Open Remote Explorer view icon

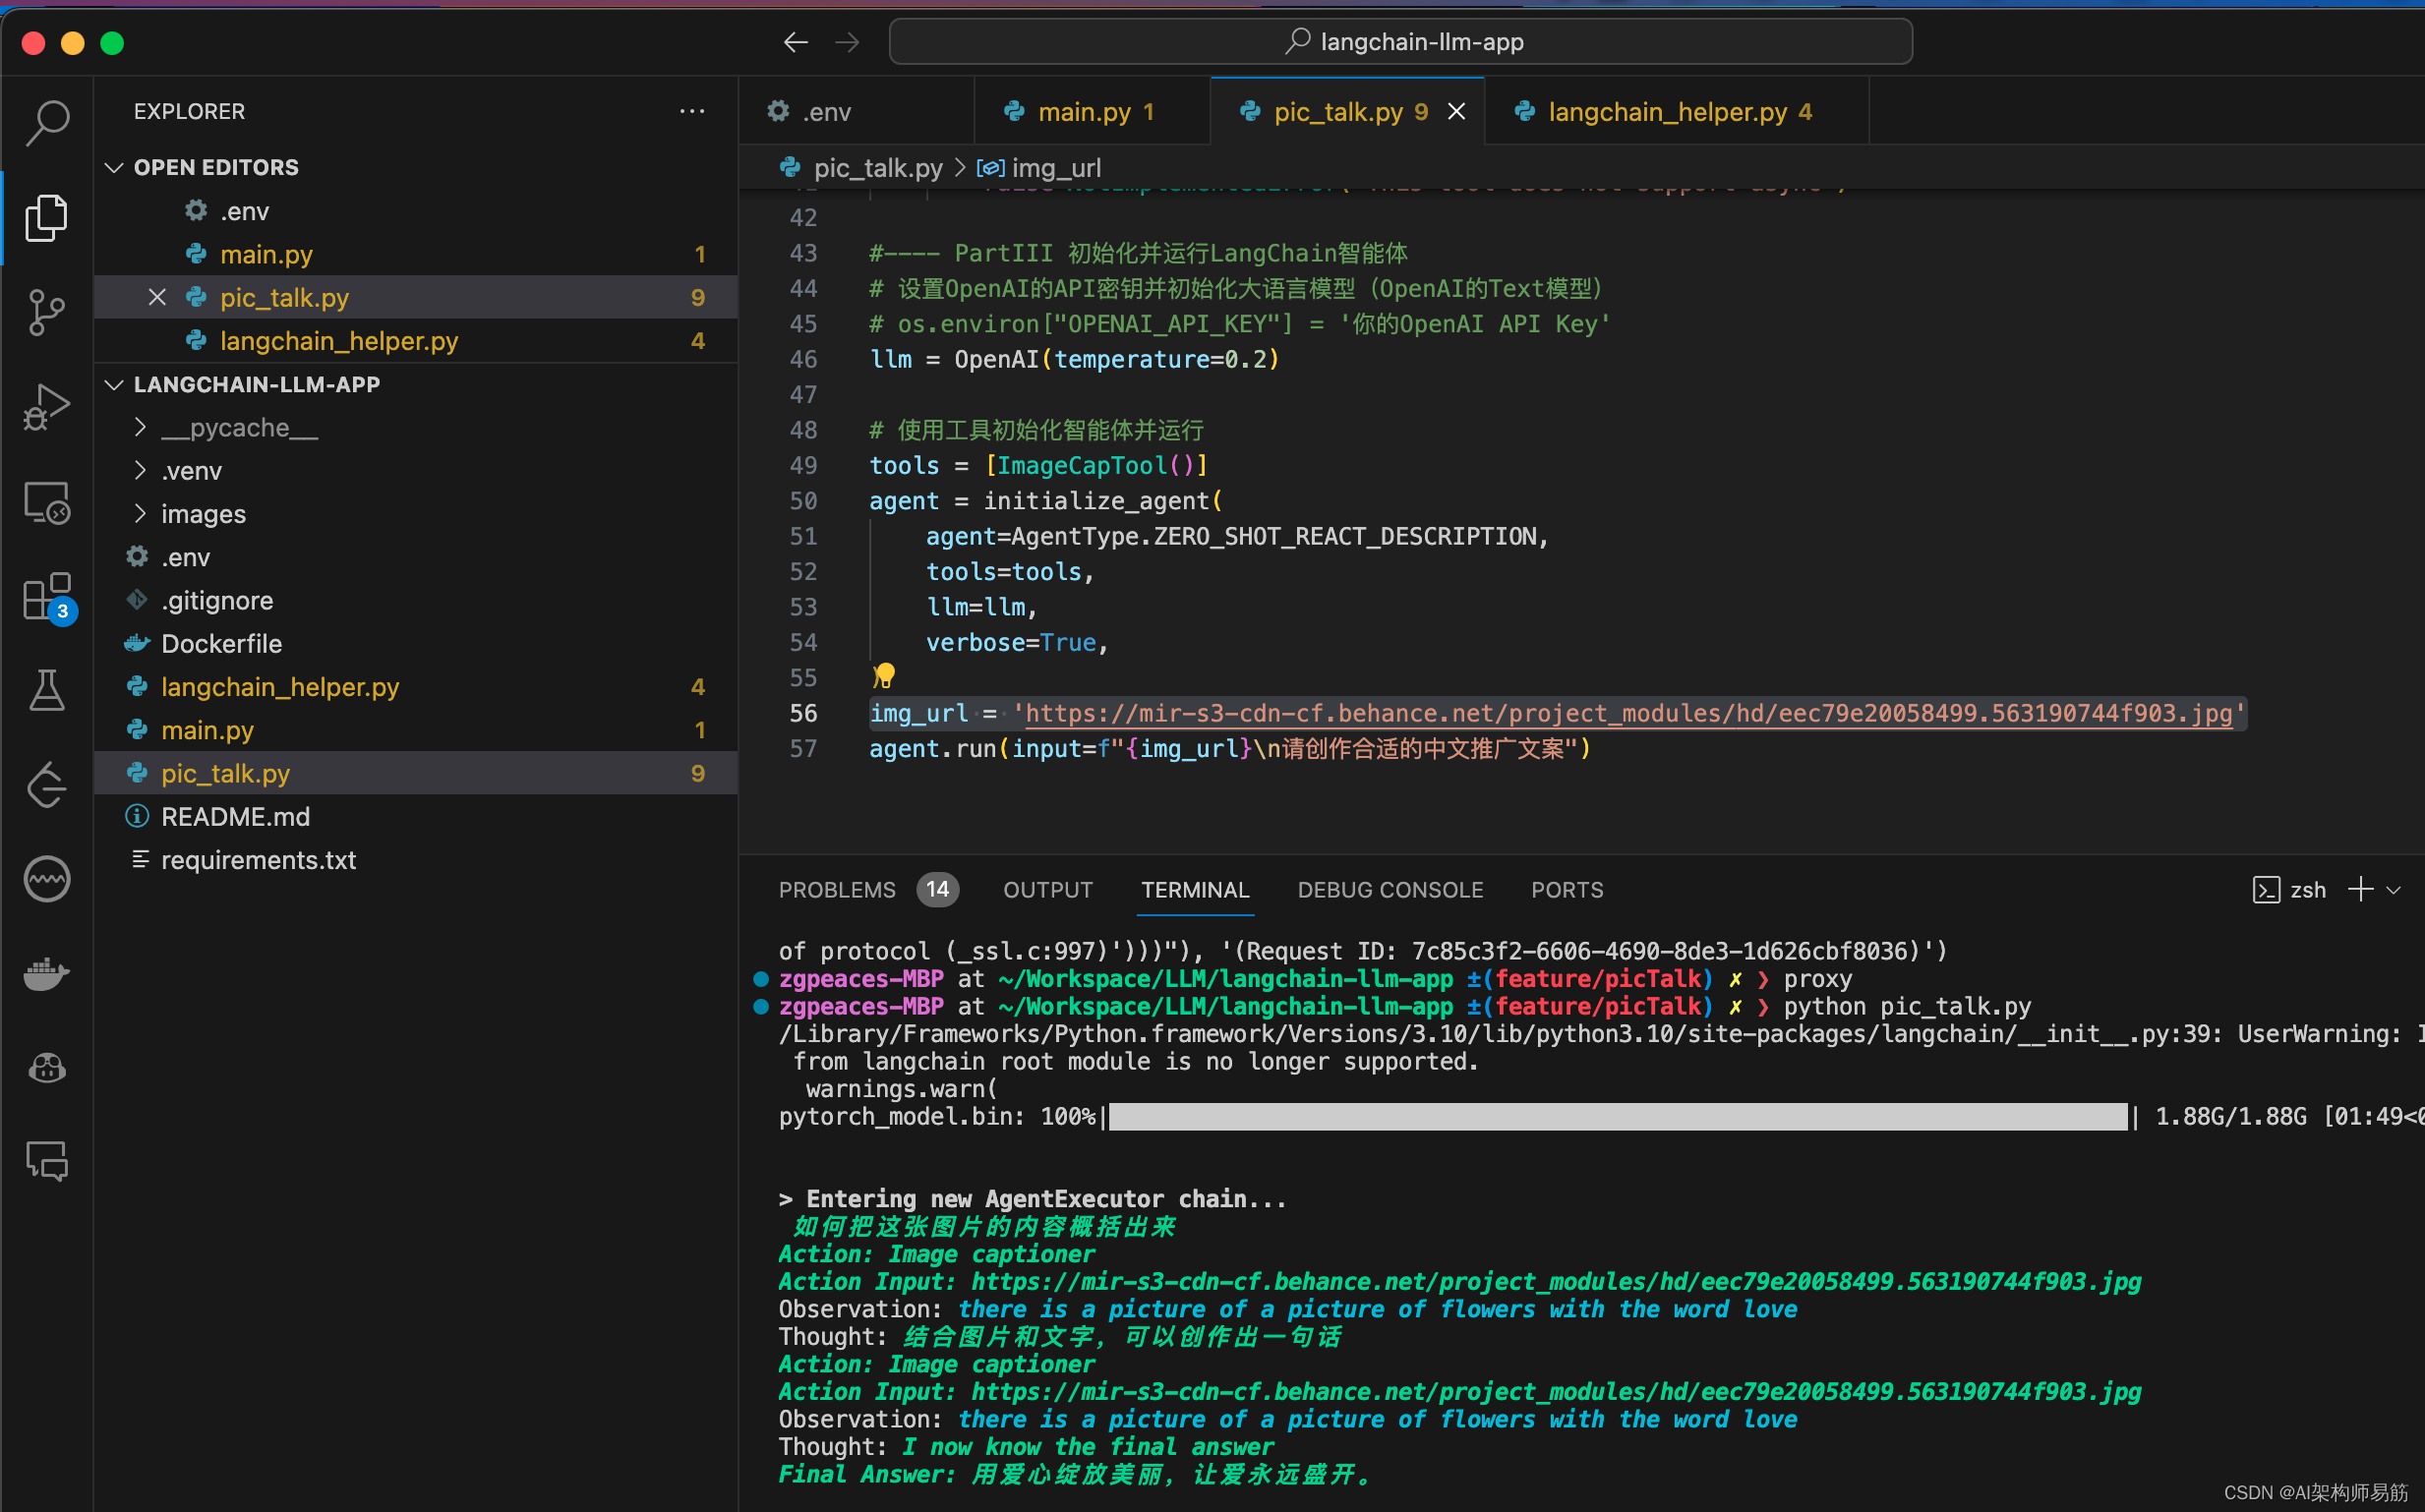pos(47,501)
